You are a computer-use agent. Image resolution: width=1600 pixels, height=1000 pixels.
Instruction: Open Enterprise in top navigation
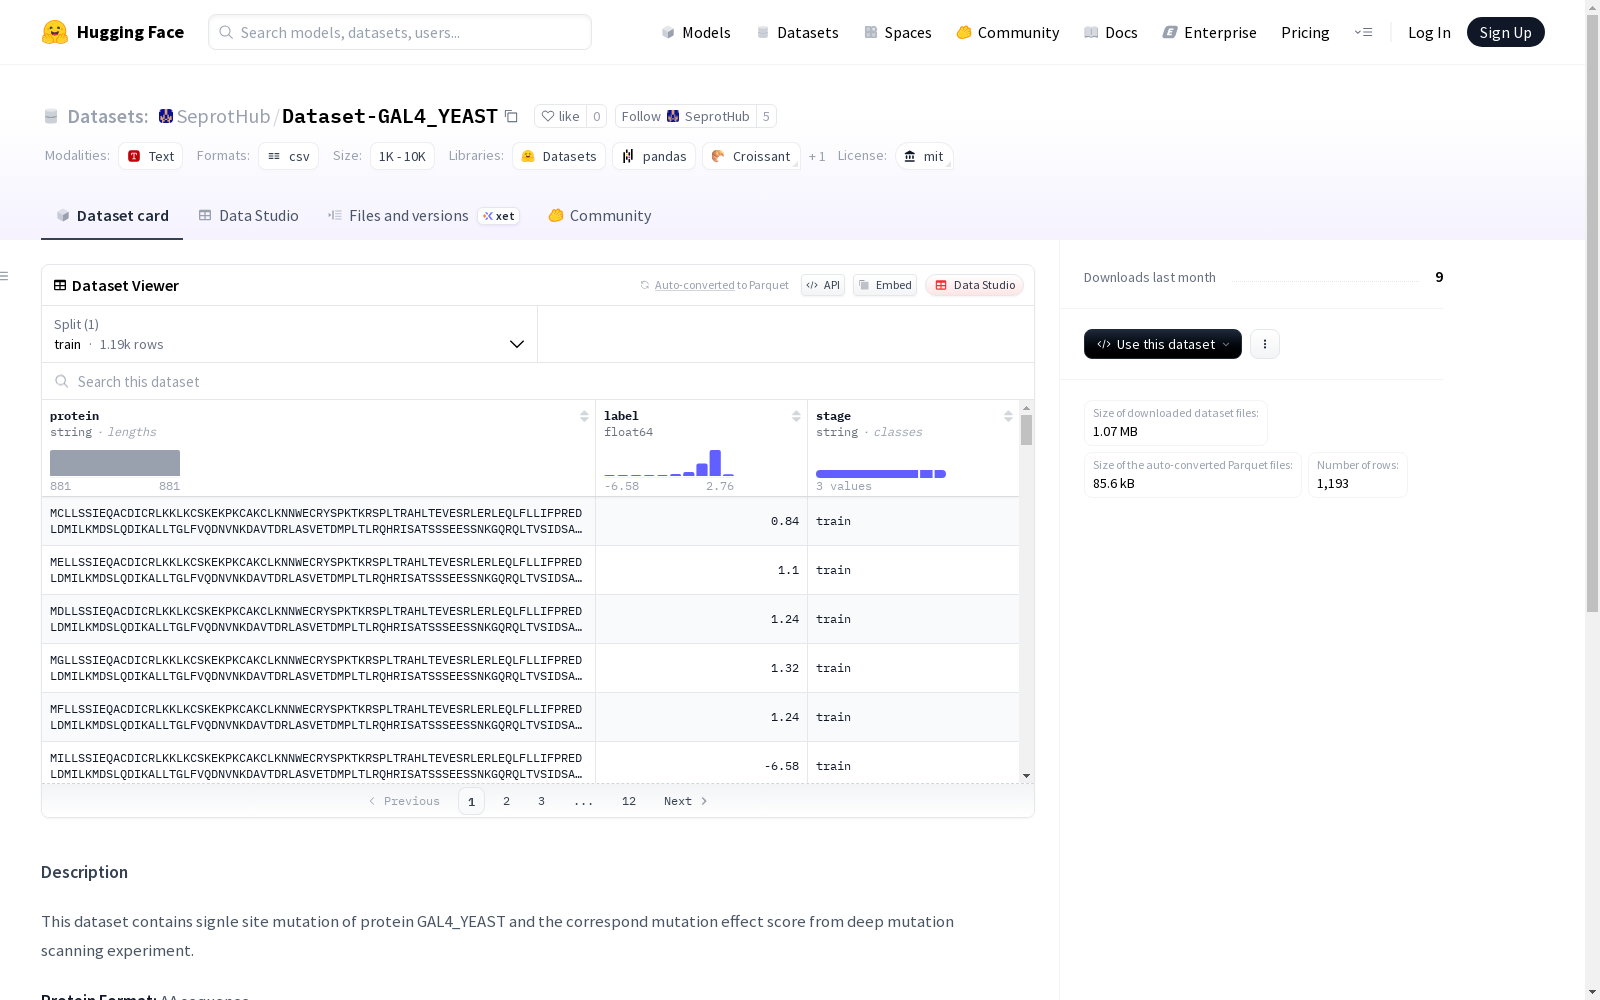click(1210, 32)
